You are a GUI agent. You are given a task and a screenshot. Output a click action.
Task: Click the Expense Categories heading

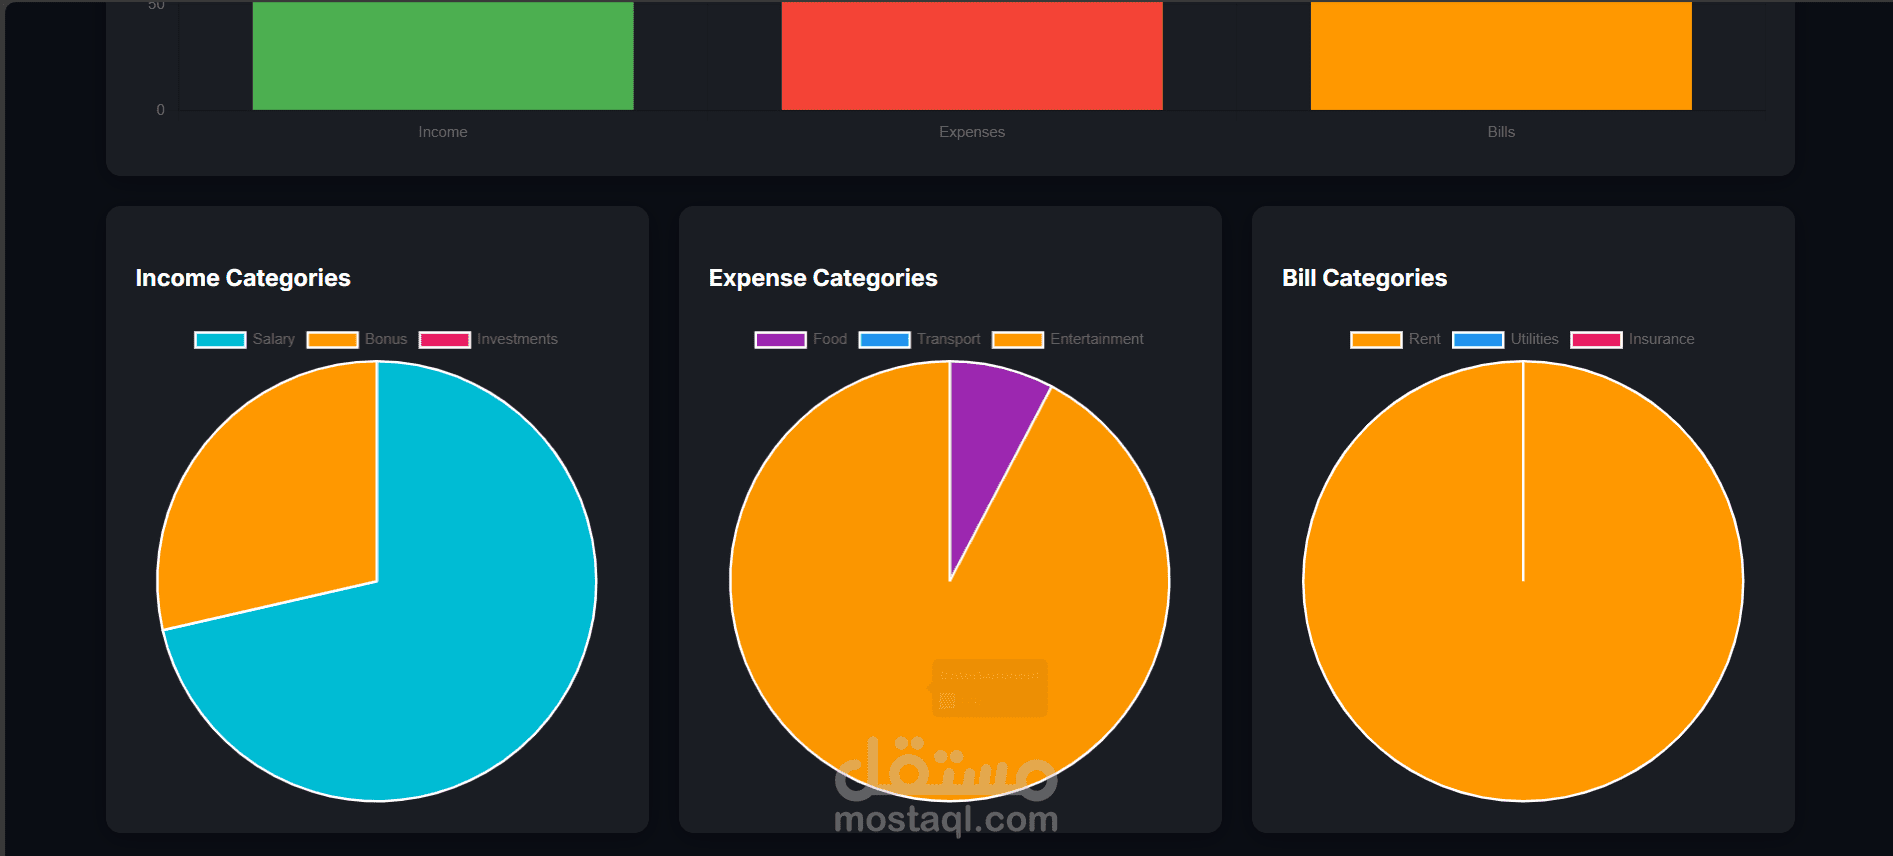(823, 278)
